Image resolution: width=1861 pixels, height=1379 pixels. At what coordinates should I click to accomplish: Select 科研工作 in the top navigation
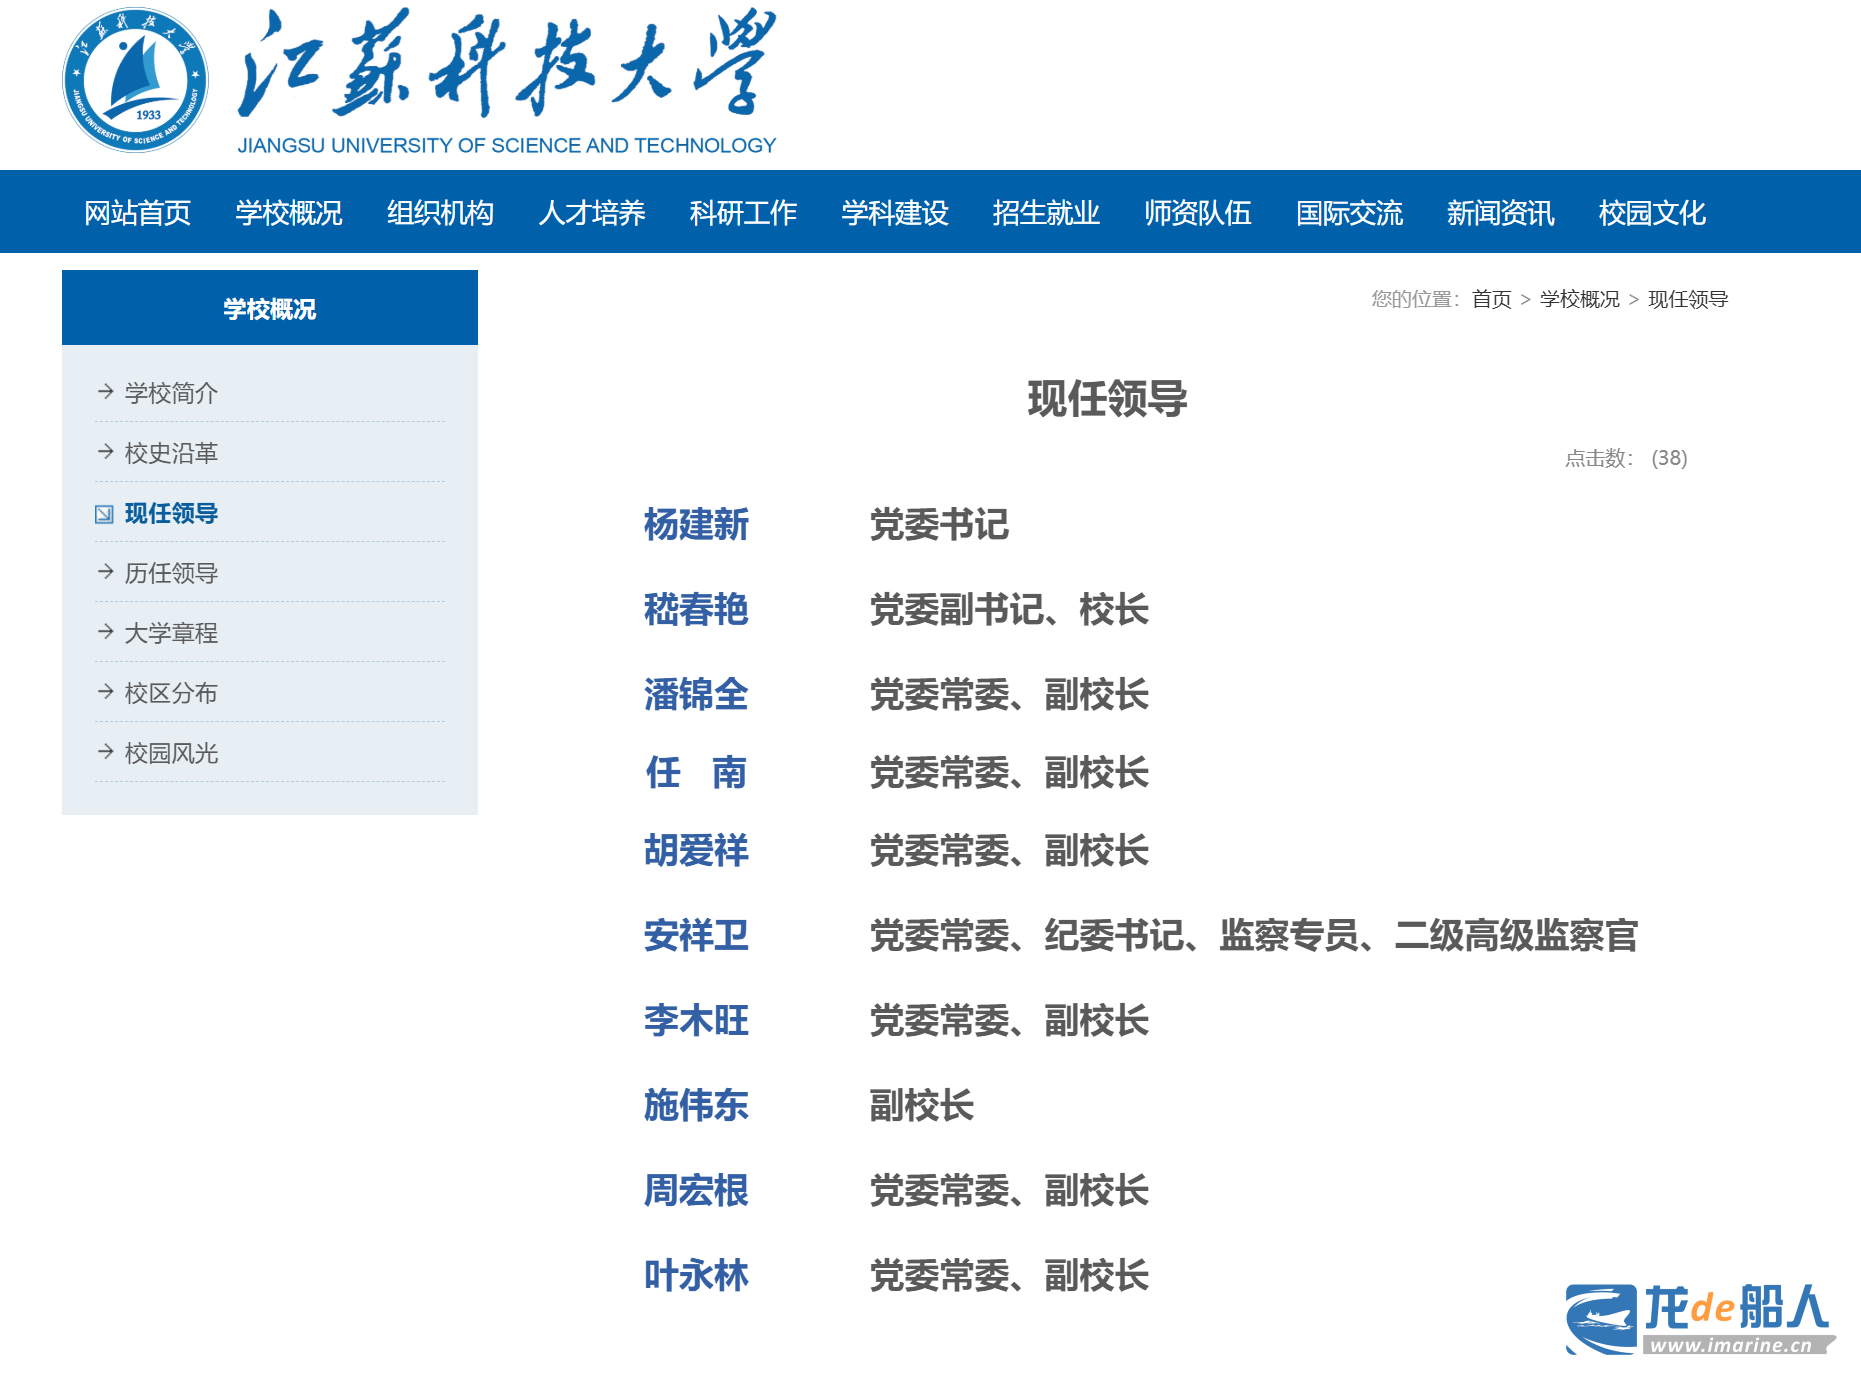(x=743, y=213)
